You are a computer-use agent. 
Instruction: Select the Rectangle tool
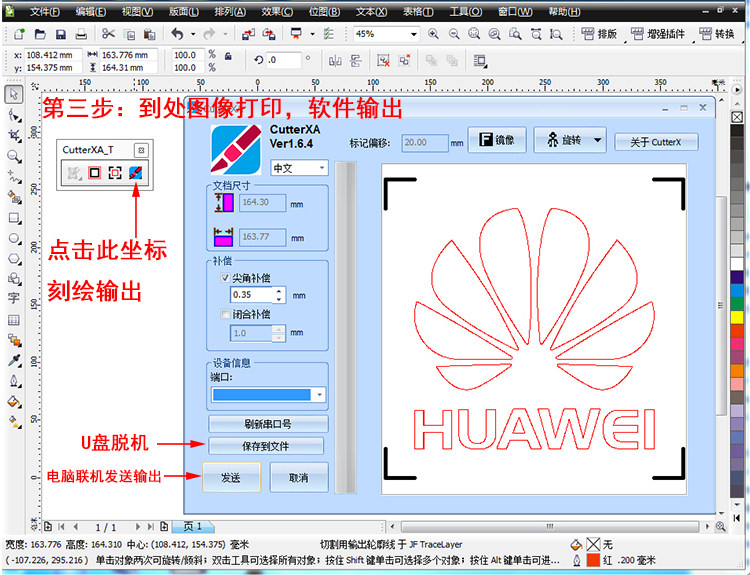coord(14,218)
